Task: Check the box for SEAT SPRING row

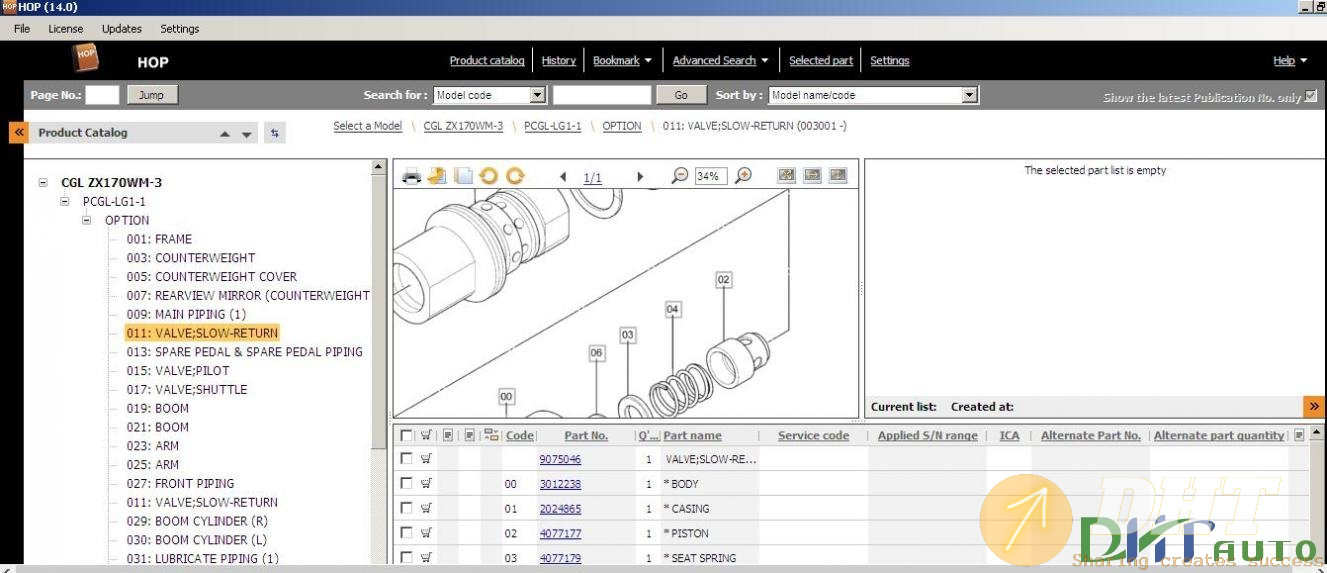Action: [406, 557]
